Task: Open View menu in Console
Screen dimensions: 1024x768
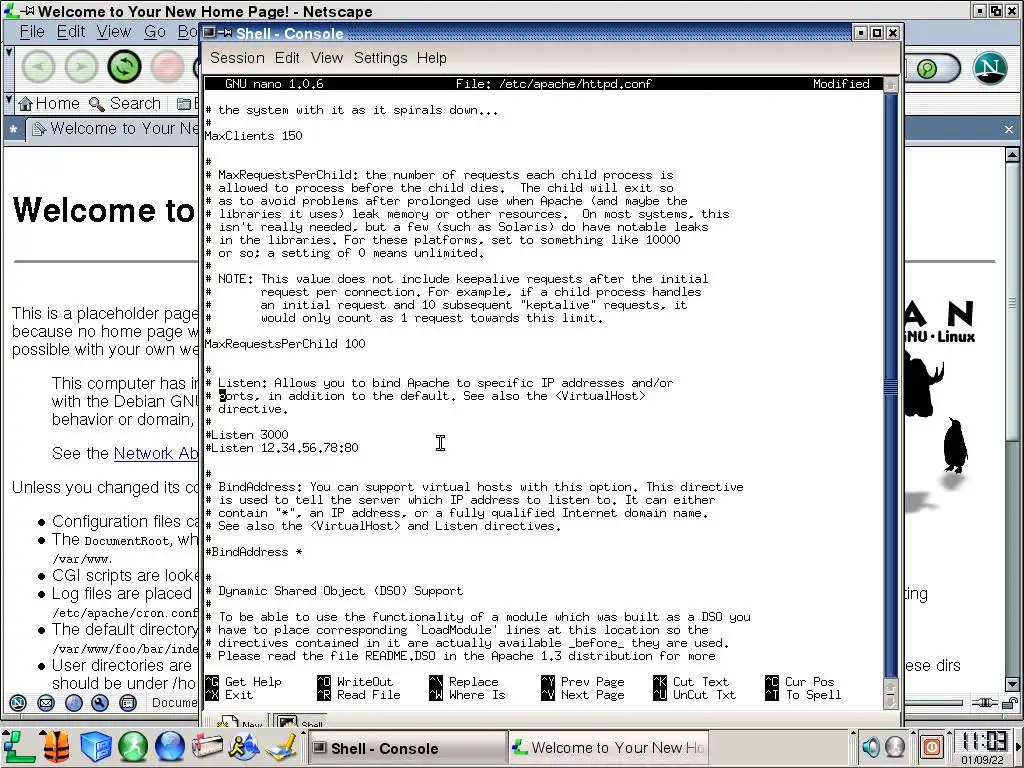Action: (x=327, y=57)
